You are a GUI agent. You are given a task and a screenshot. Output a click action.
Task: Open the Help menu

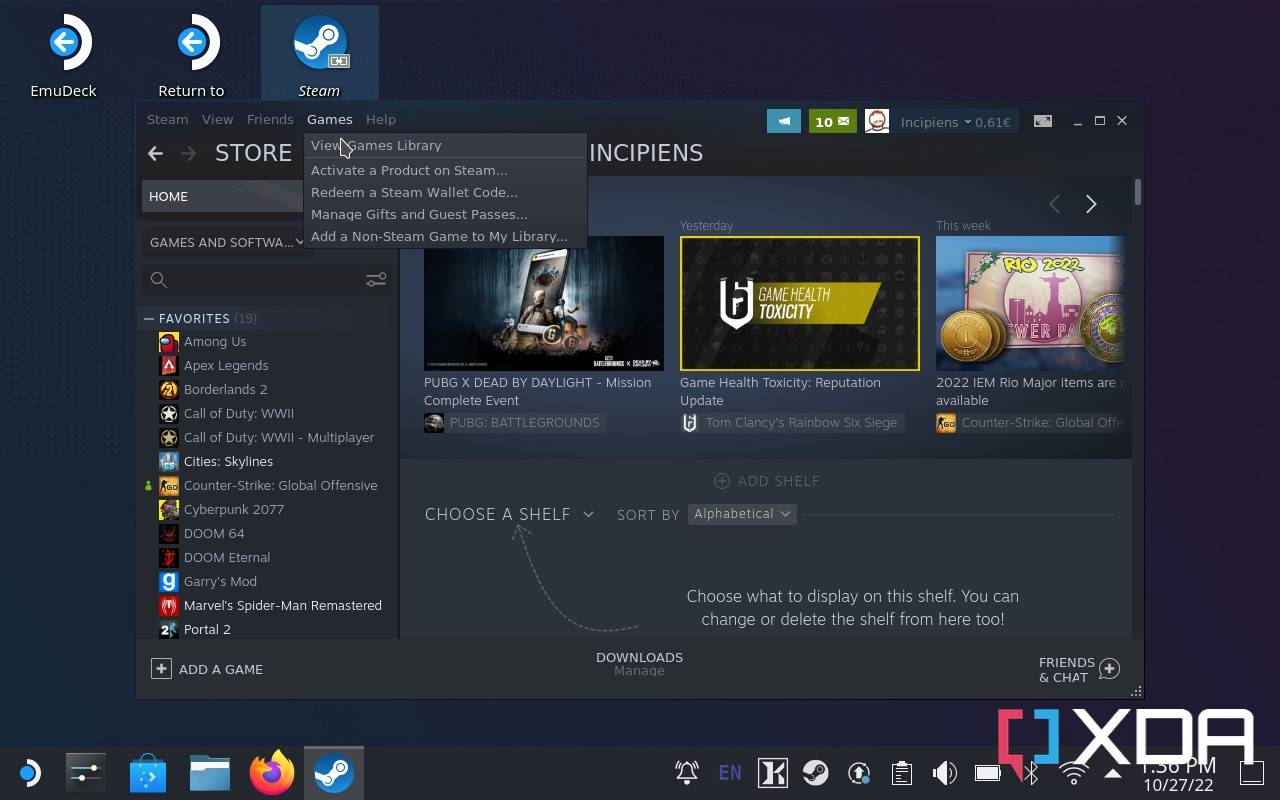coord(381,119)
